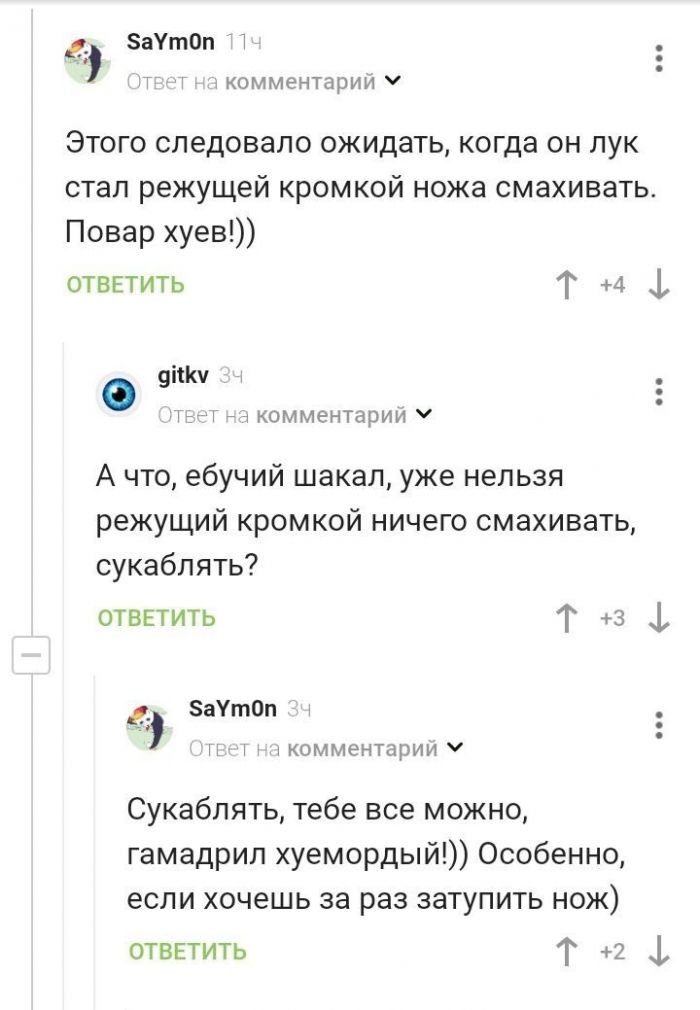Reply to the last SaYm0n comment
Image resolution: width=700 pixels, height=1010 pixels.
[188, 951]
